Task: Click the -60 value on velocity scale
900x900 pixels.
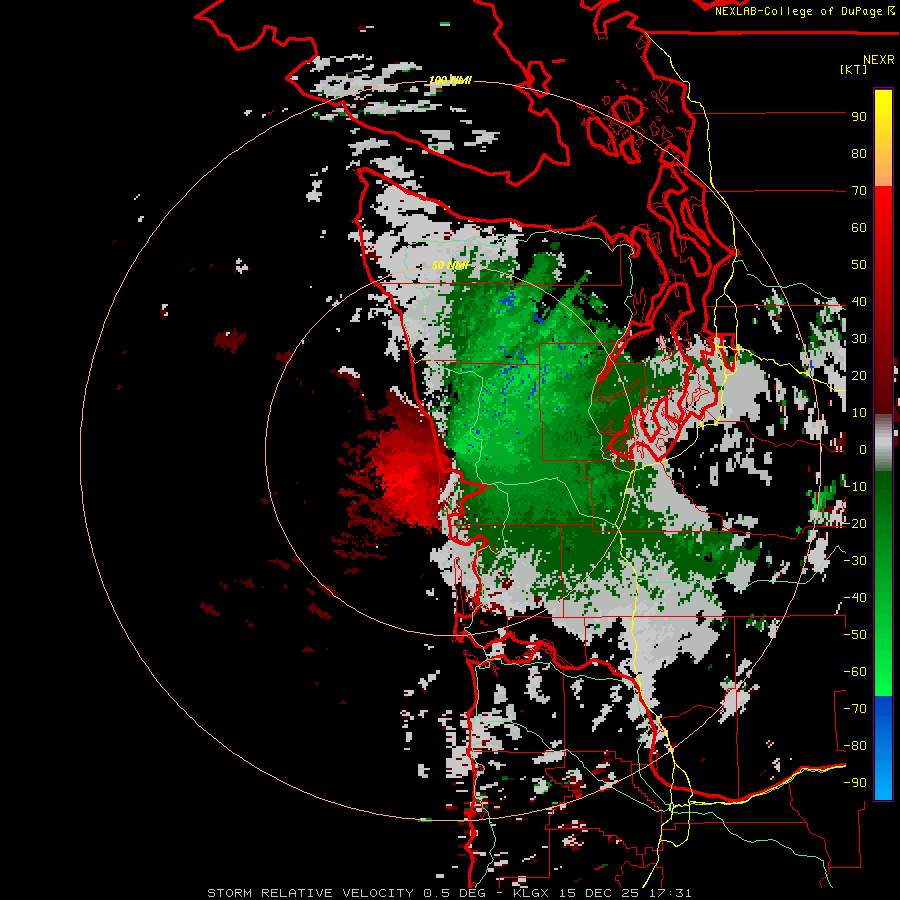Action: click(855, 672)
